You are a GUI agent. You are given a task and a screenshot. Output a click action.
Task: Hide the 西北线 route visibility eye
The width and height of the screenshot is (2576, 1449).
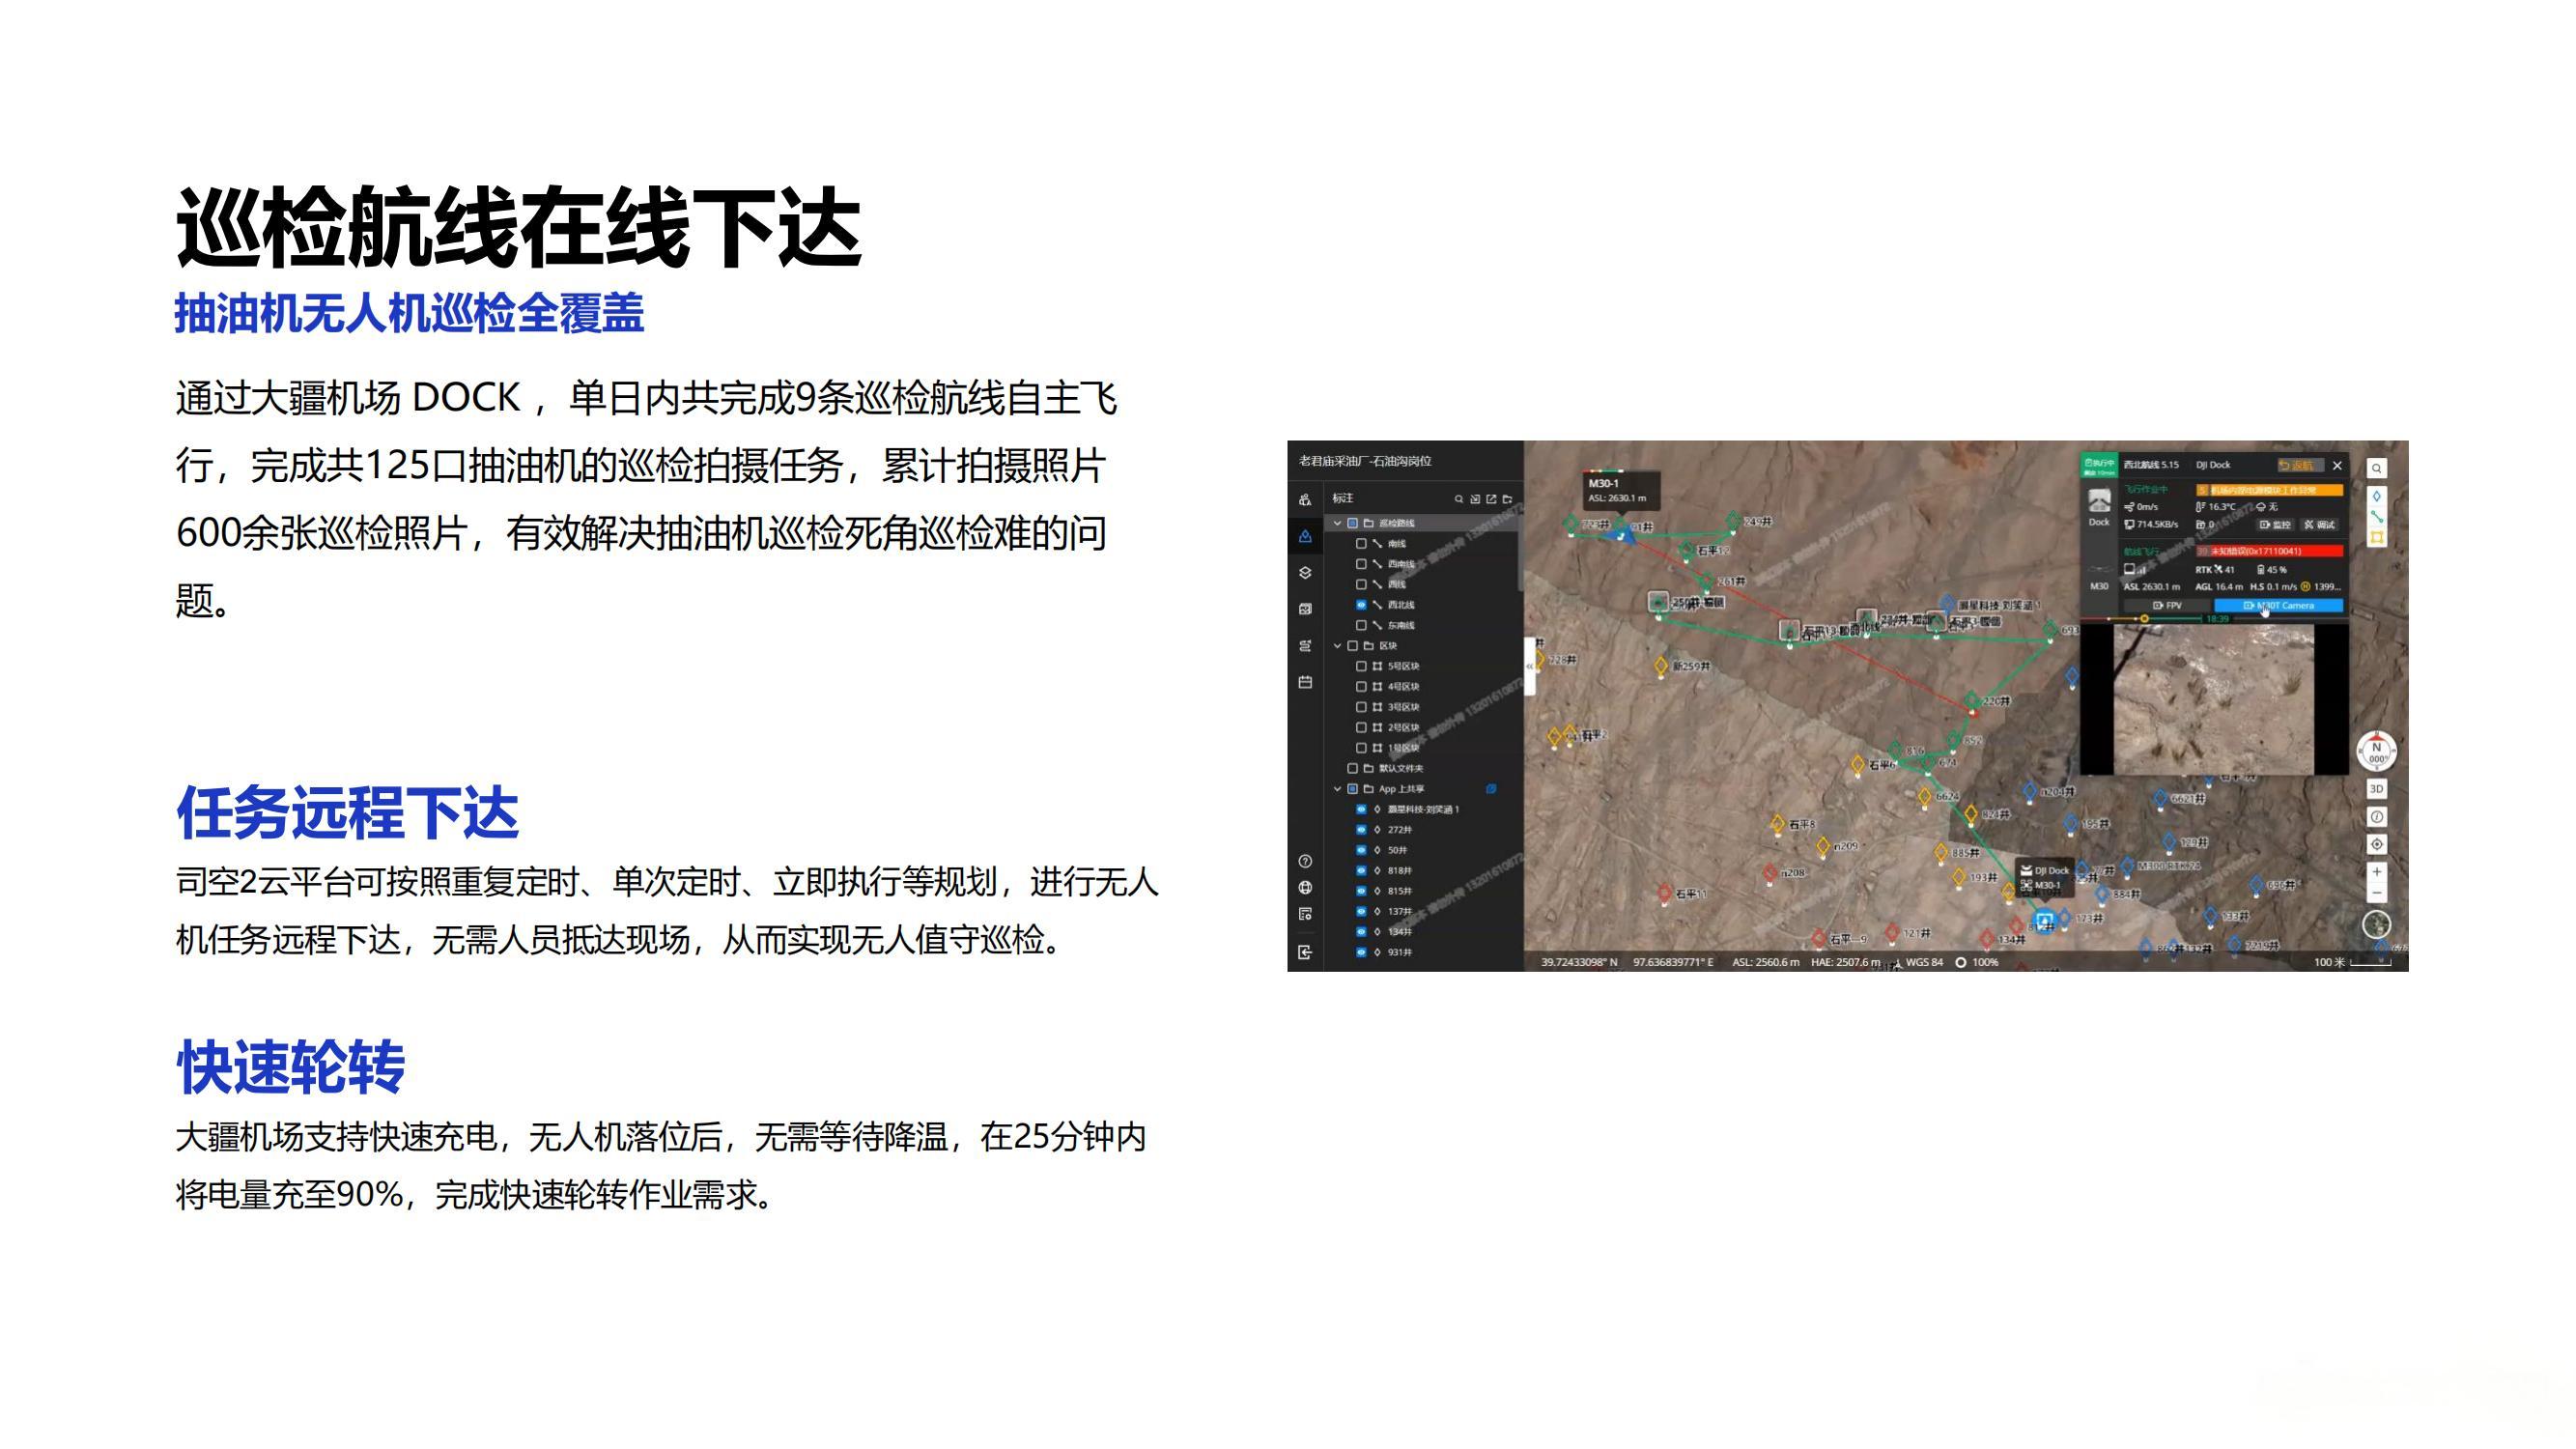(1360, 605)
